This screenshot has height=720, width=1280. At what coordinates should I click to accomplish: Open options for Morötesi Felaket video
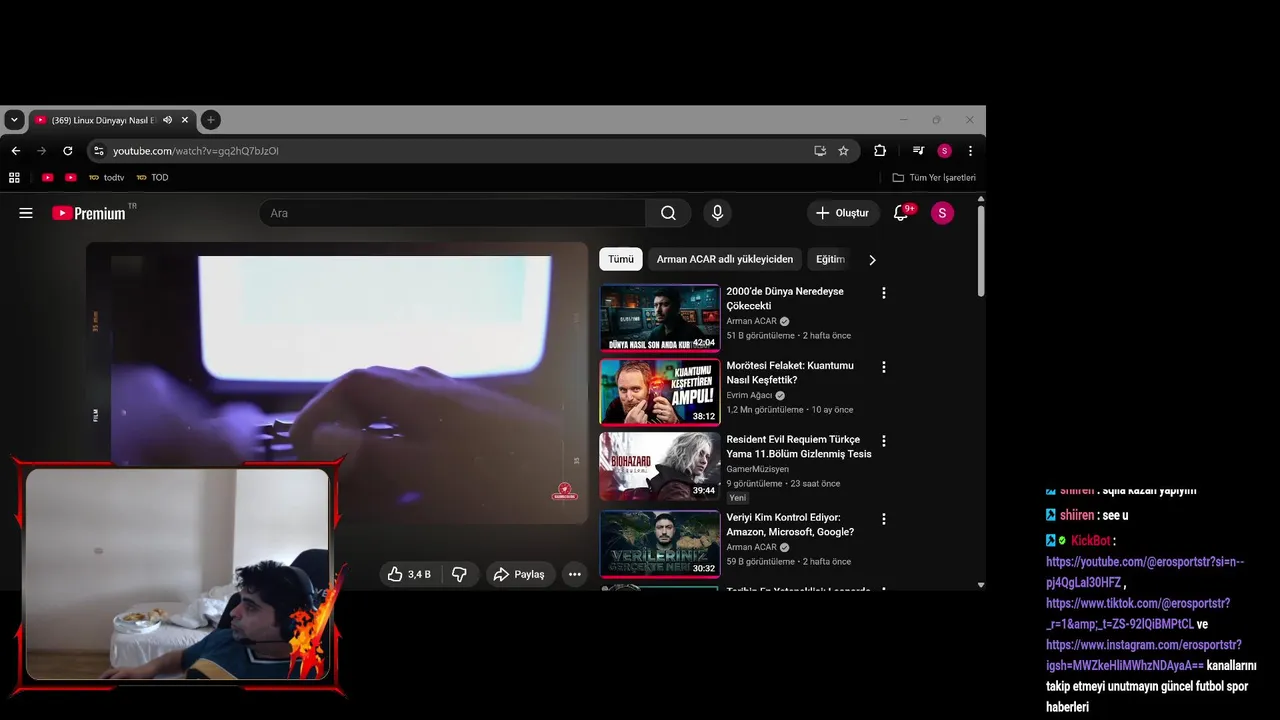tap(883, 367)
